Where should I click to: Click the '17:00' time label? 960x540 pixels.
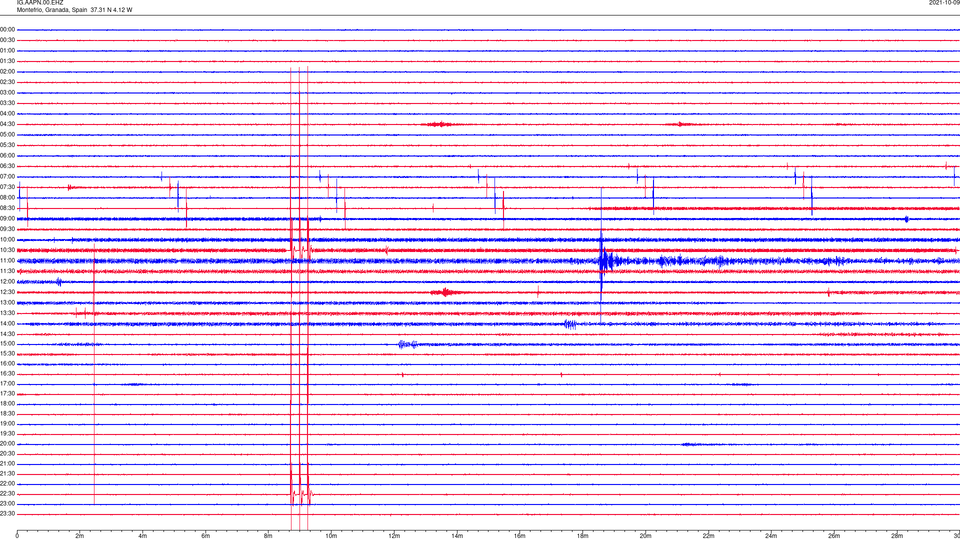[8, 384]
